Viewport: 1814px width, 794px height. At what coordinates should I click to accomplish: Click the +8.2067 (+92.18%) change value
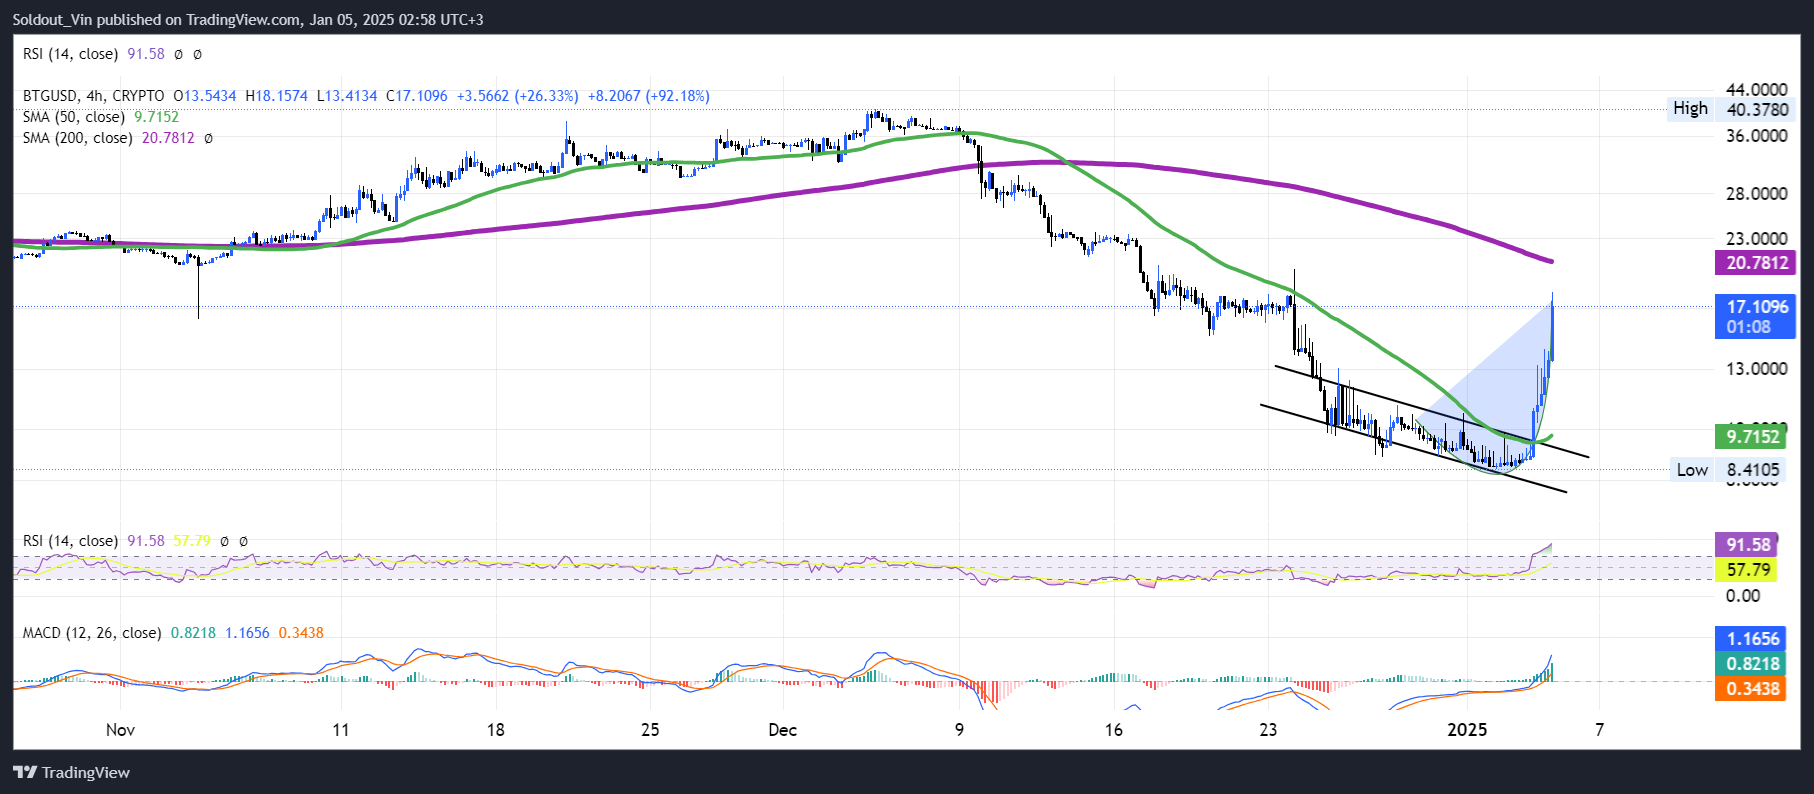[x=649, y=96]
